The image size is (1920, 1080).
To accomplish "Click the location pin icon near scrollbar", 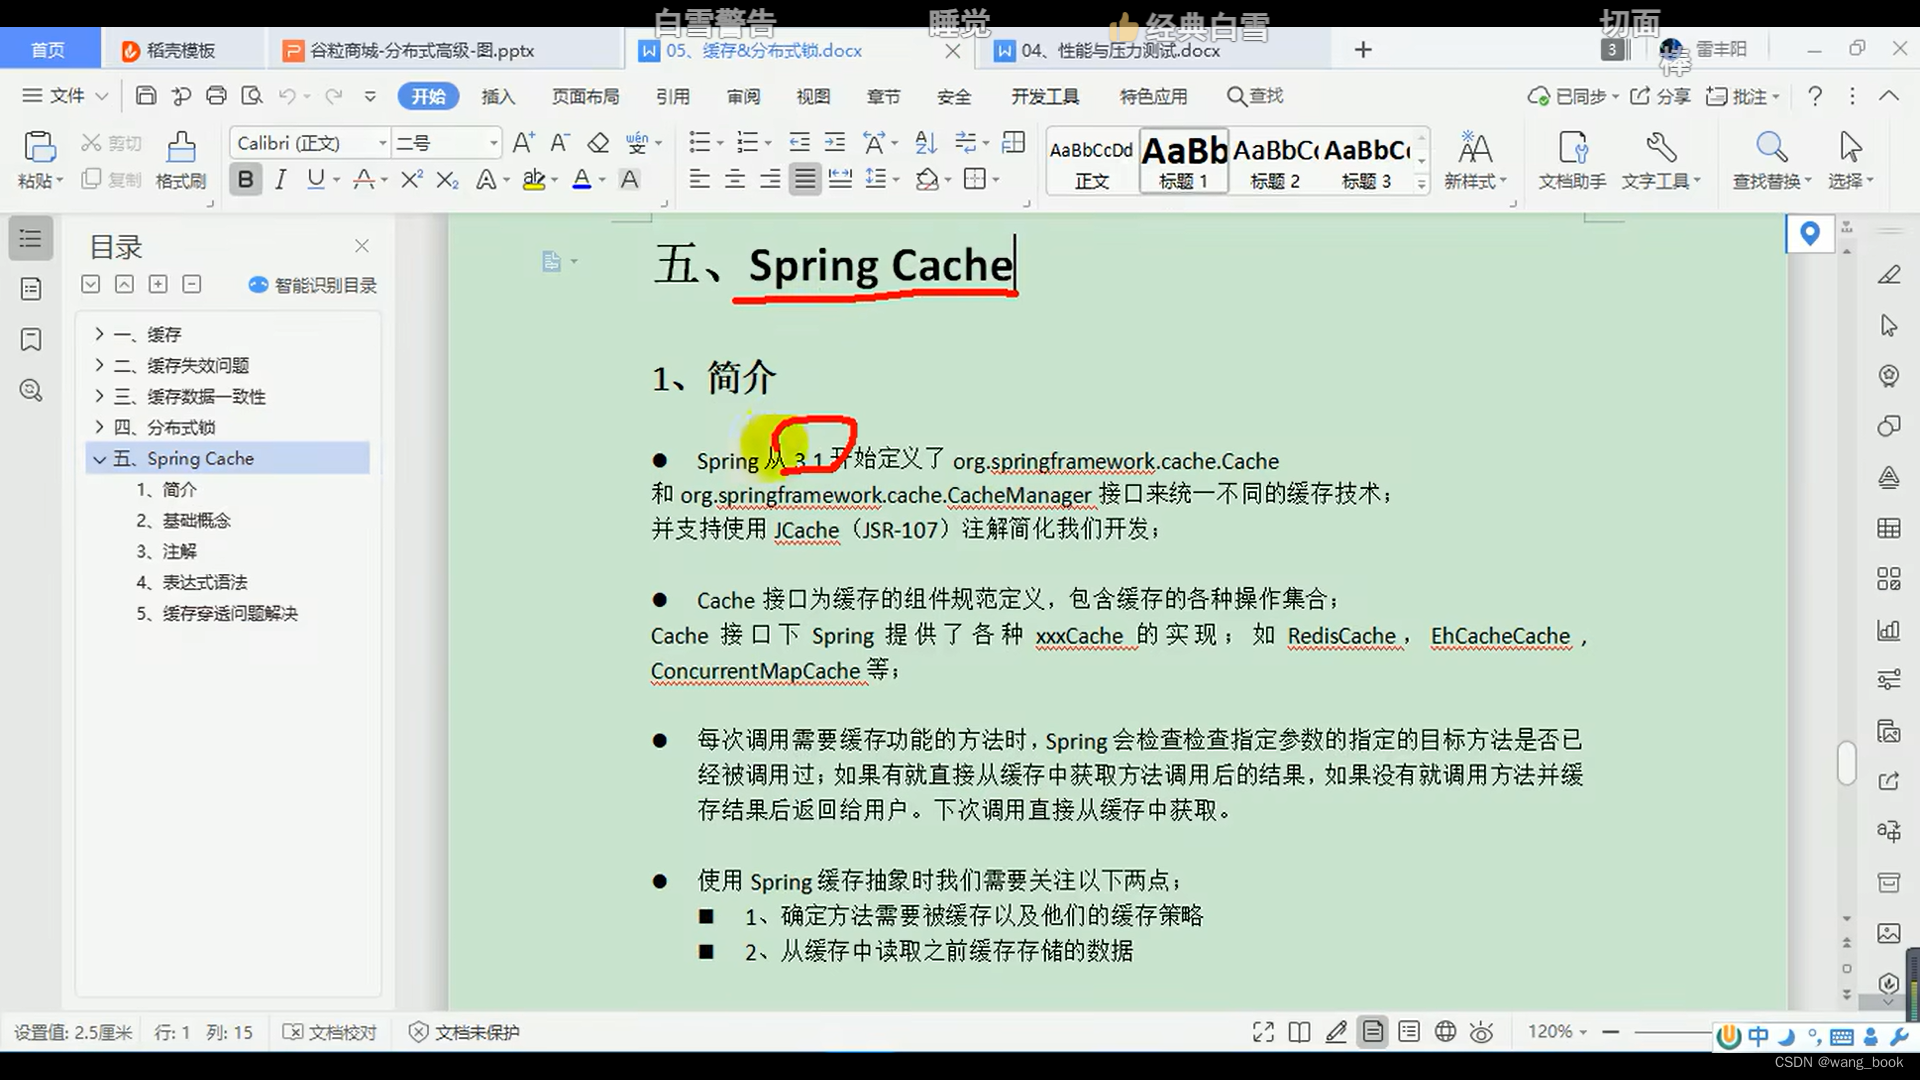I will click(1809, 234).
